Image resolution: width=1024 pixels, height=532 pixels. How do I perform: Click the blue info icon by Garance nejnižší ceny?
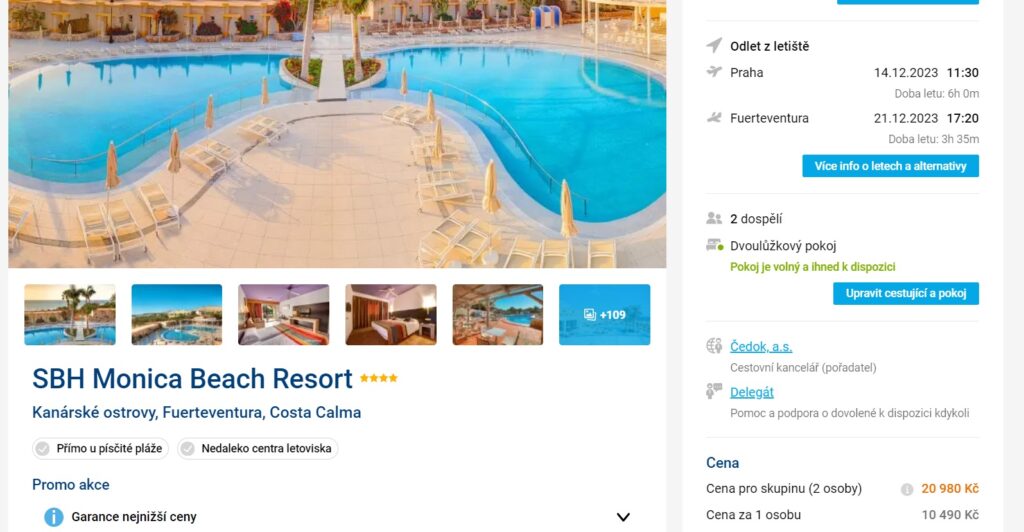(54, 517)
